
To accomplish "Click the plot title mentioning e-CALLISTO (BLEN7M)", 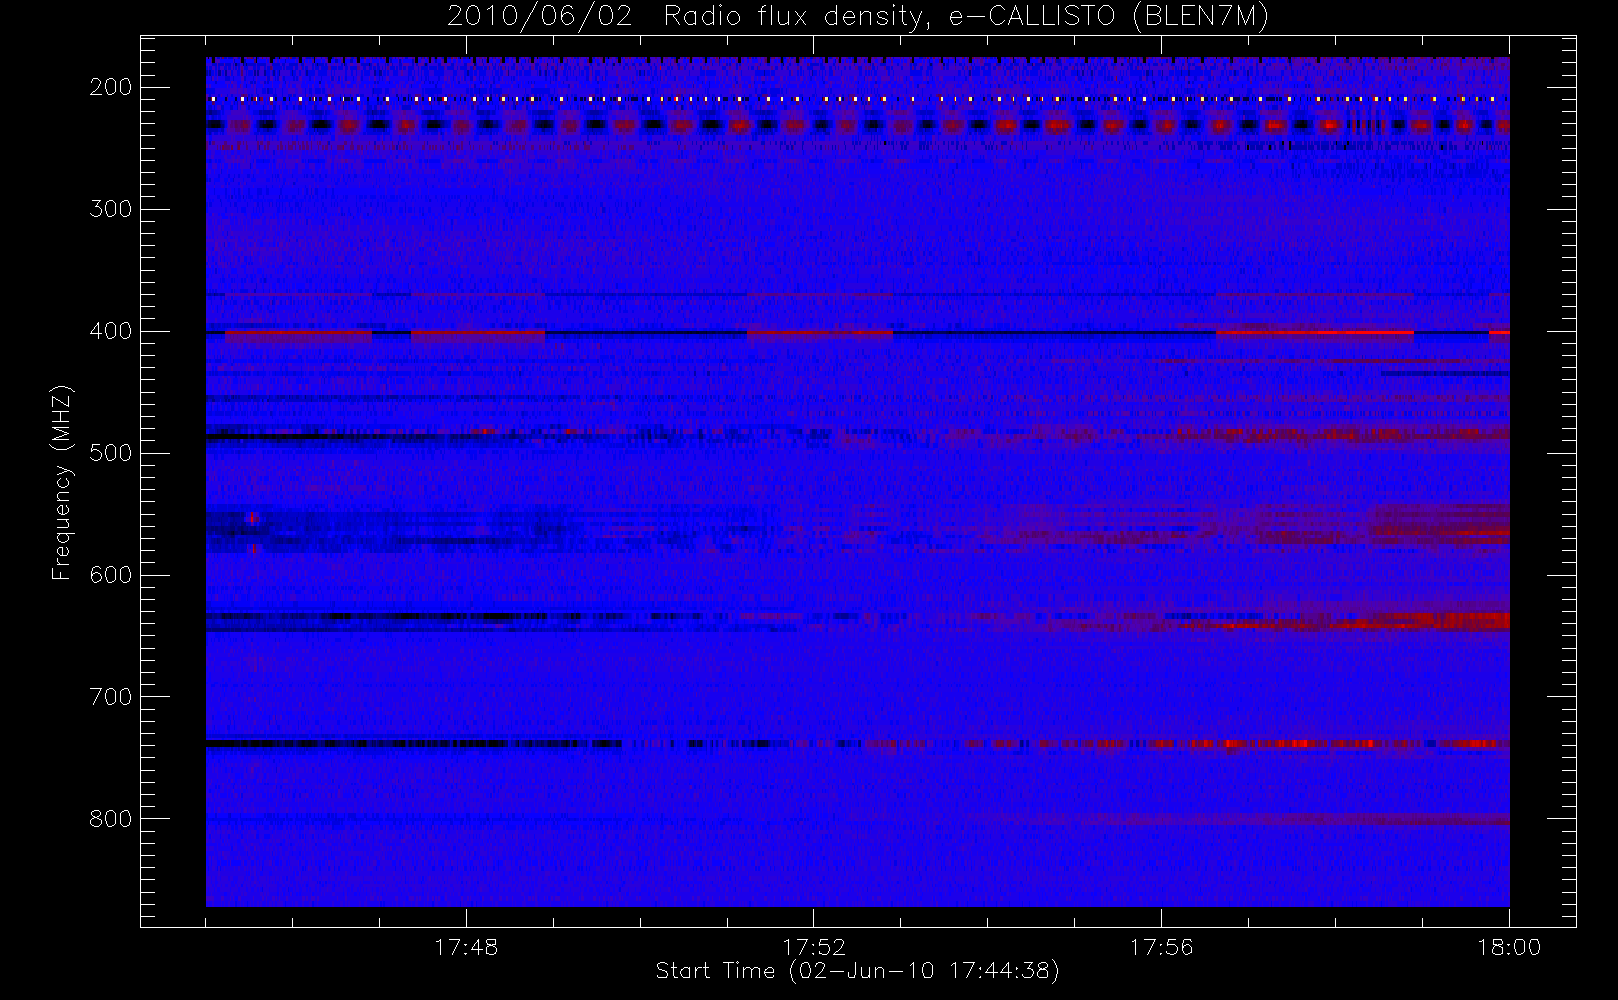I will tap(857, 16).
